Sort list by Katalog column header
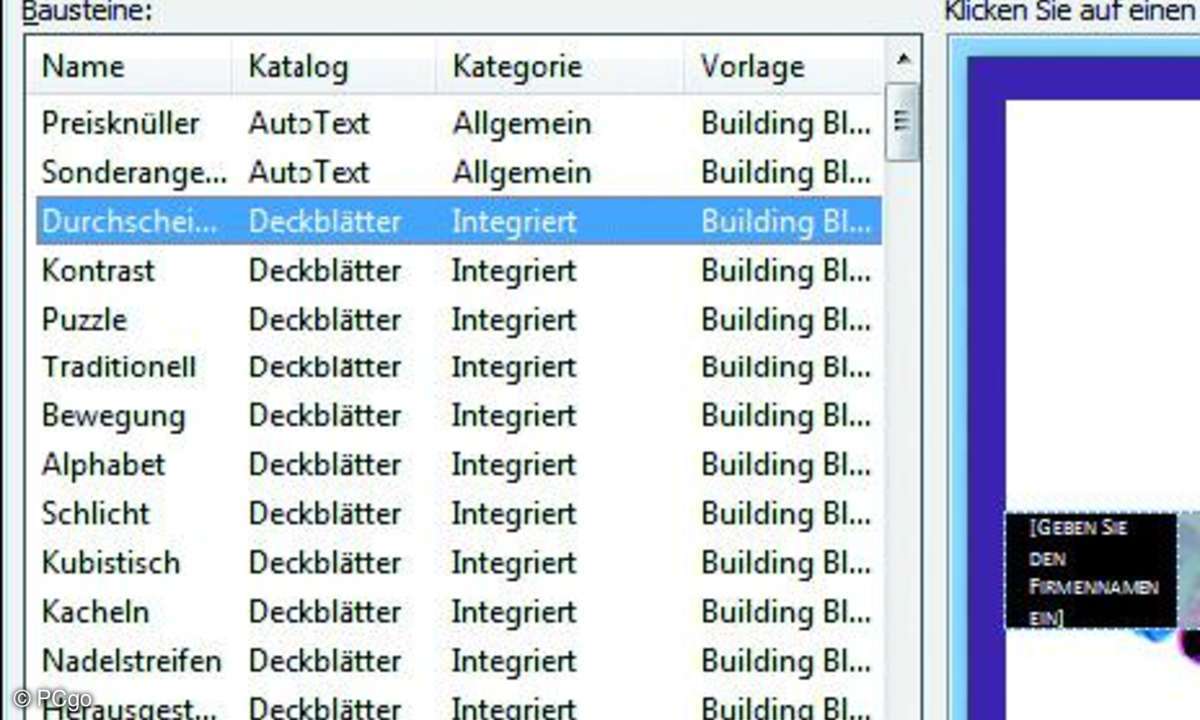Image resolution: width=1200 pixels, height=720 pixels. coord(298,67)
